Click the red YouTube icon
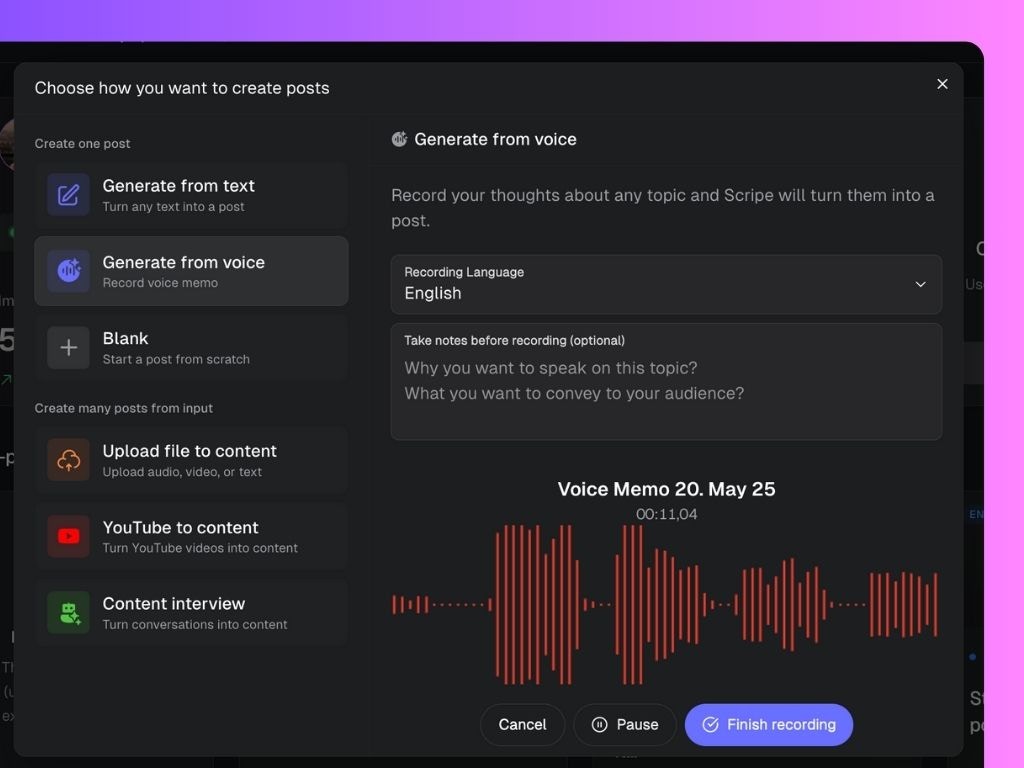 click(x=68, y=536)
